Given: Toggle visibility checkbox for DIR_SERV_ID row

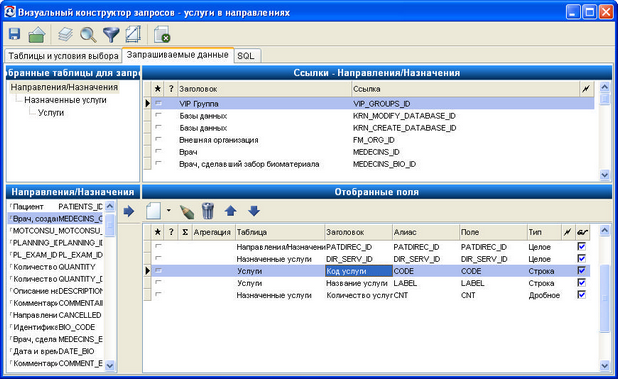Looking at the screenshot, I should (x=581, y=258).
